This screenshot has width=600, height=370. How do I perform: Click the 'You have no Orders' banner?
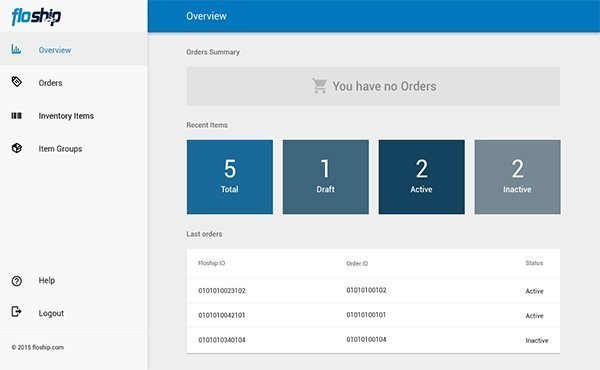pyautogui.click(x=373, y=86)
